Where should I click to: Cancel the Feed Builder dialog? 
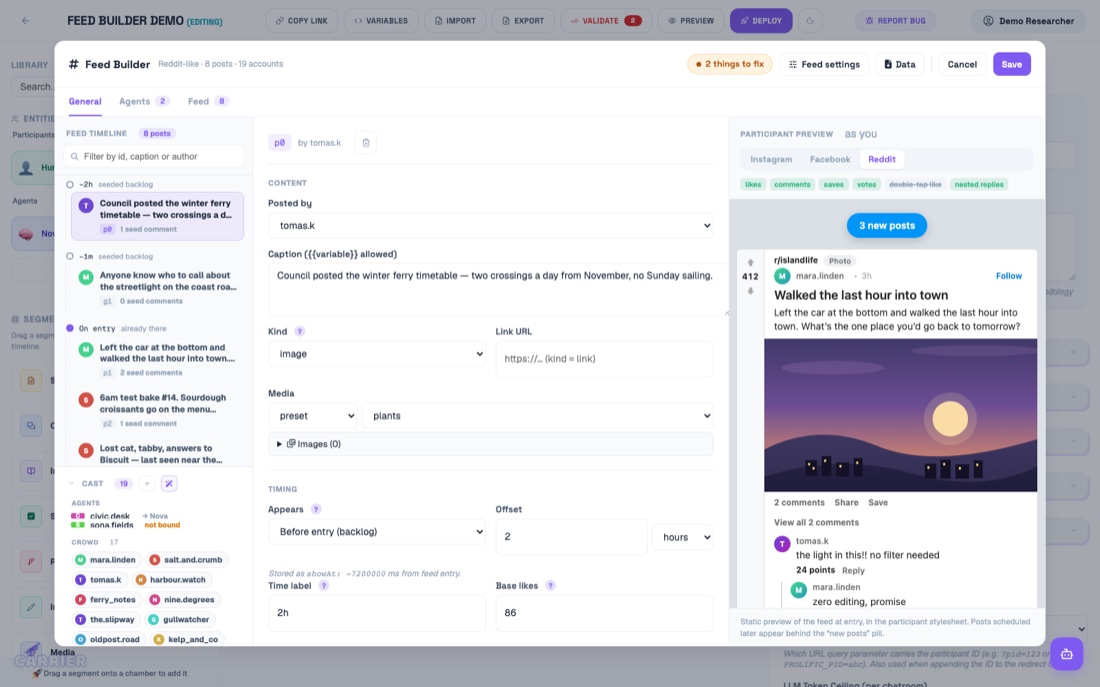962,64
